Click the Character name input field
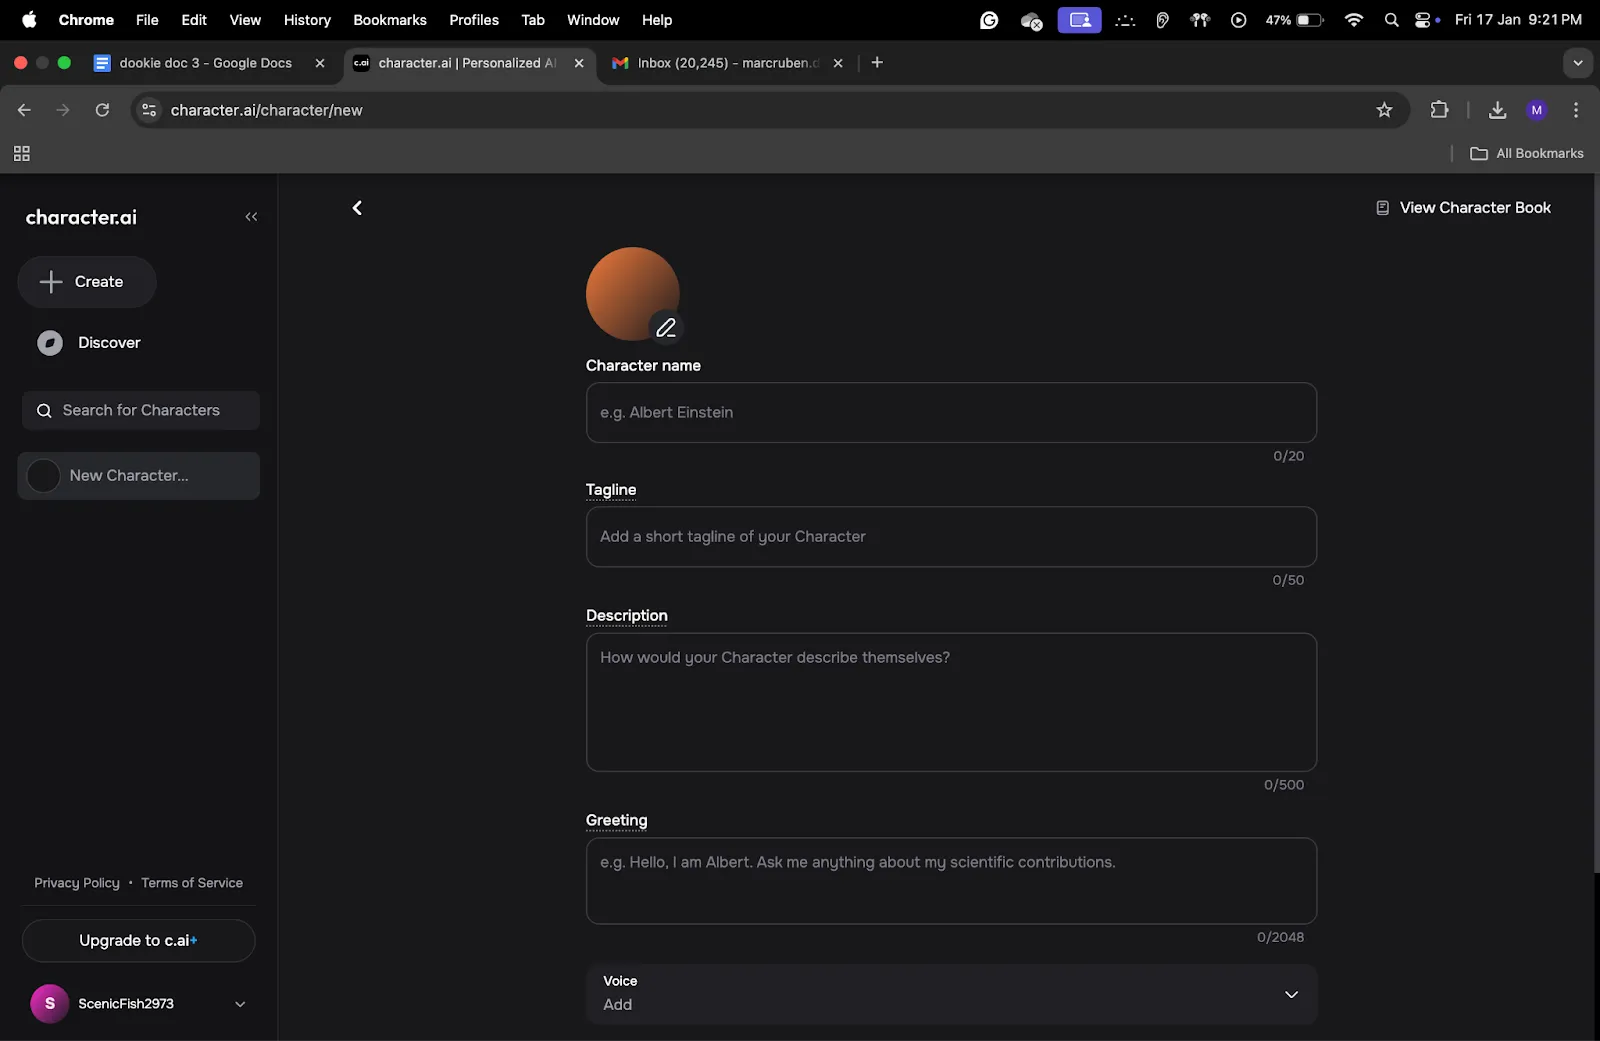Screen dimensions: 1600x1041 coord(951,413)
